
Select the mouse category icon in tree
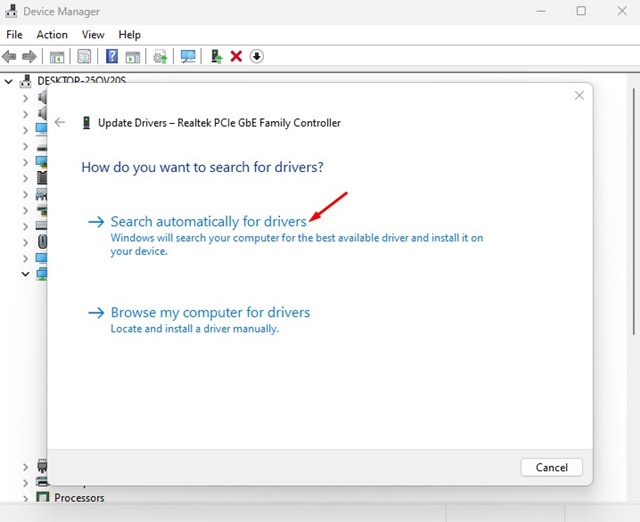42,242
